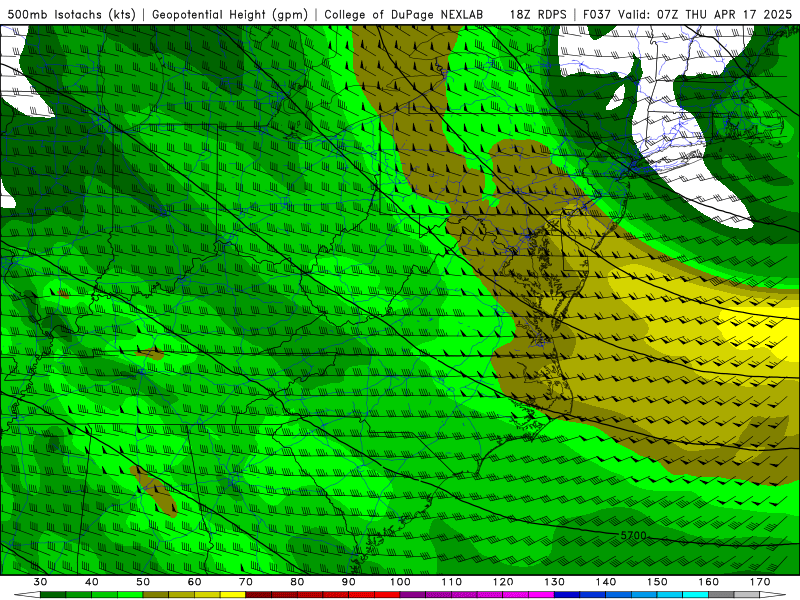The image size is (800, 600).
Task: Click the "18Z RDPS" model run label
Action: click(538, 14)
